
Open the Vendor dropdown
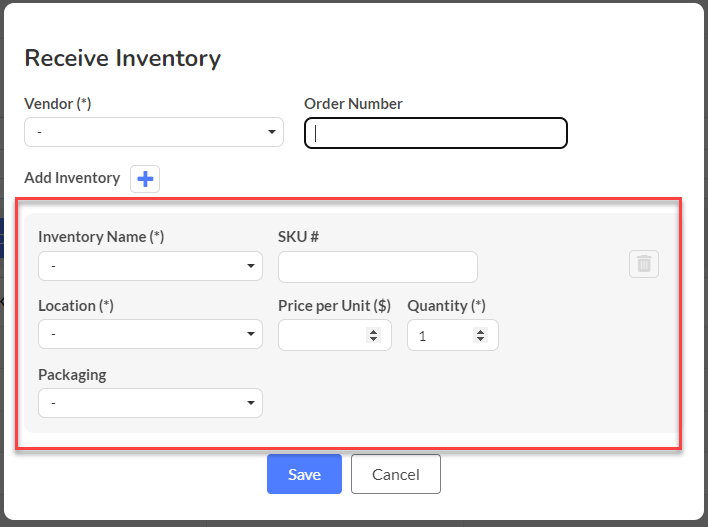154,132
